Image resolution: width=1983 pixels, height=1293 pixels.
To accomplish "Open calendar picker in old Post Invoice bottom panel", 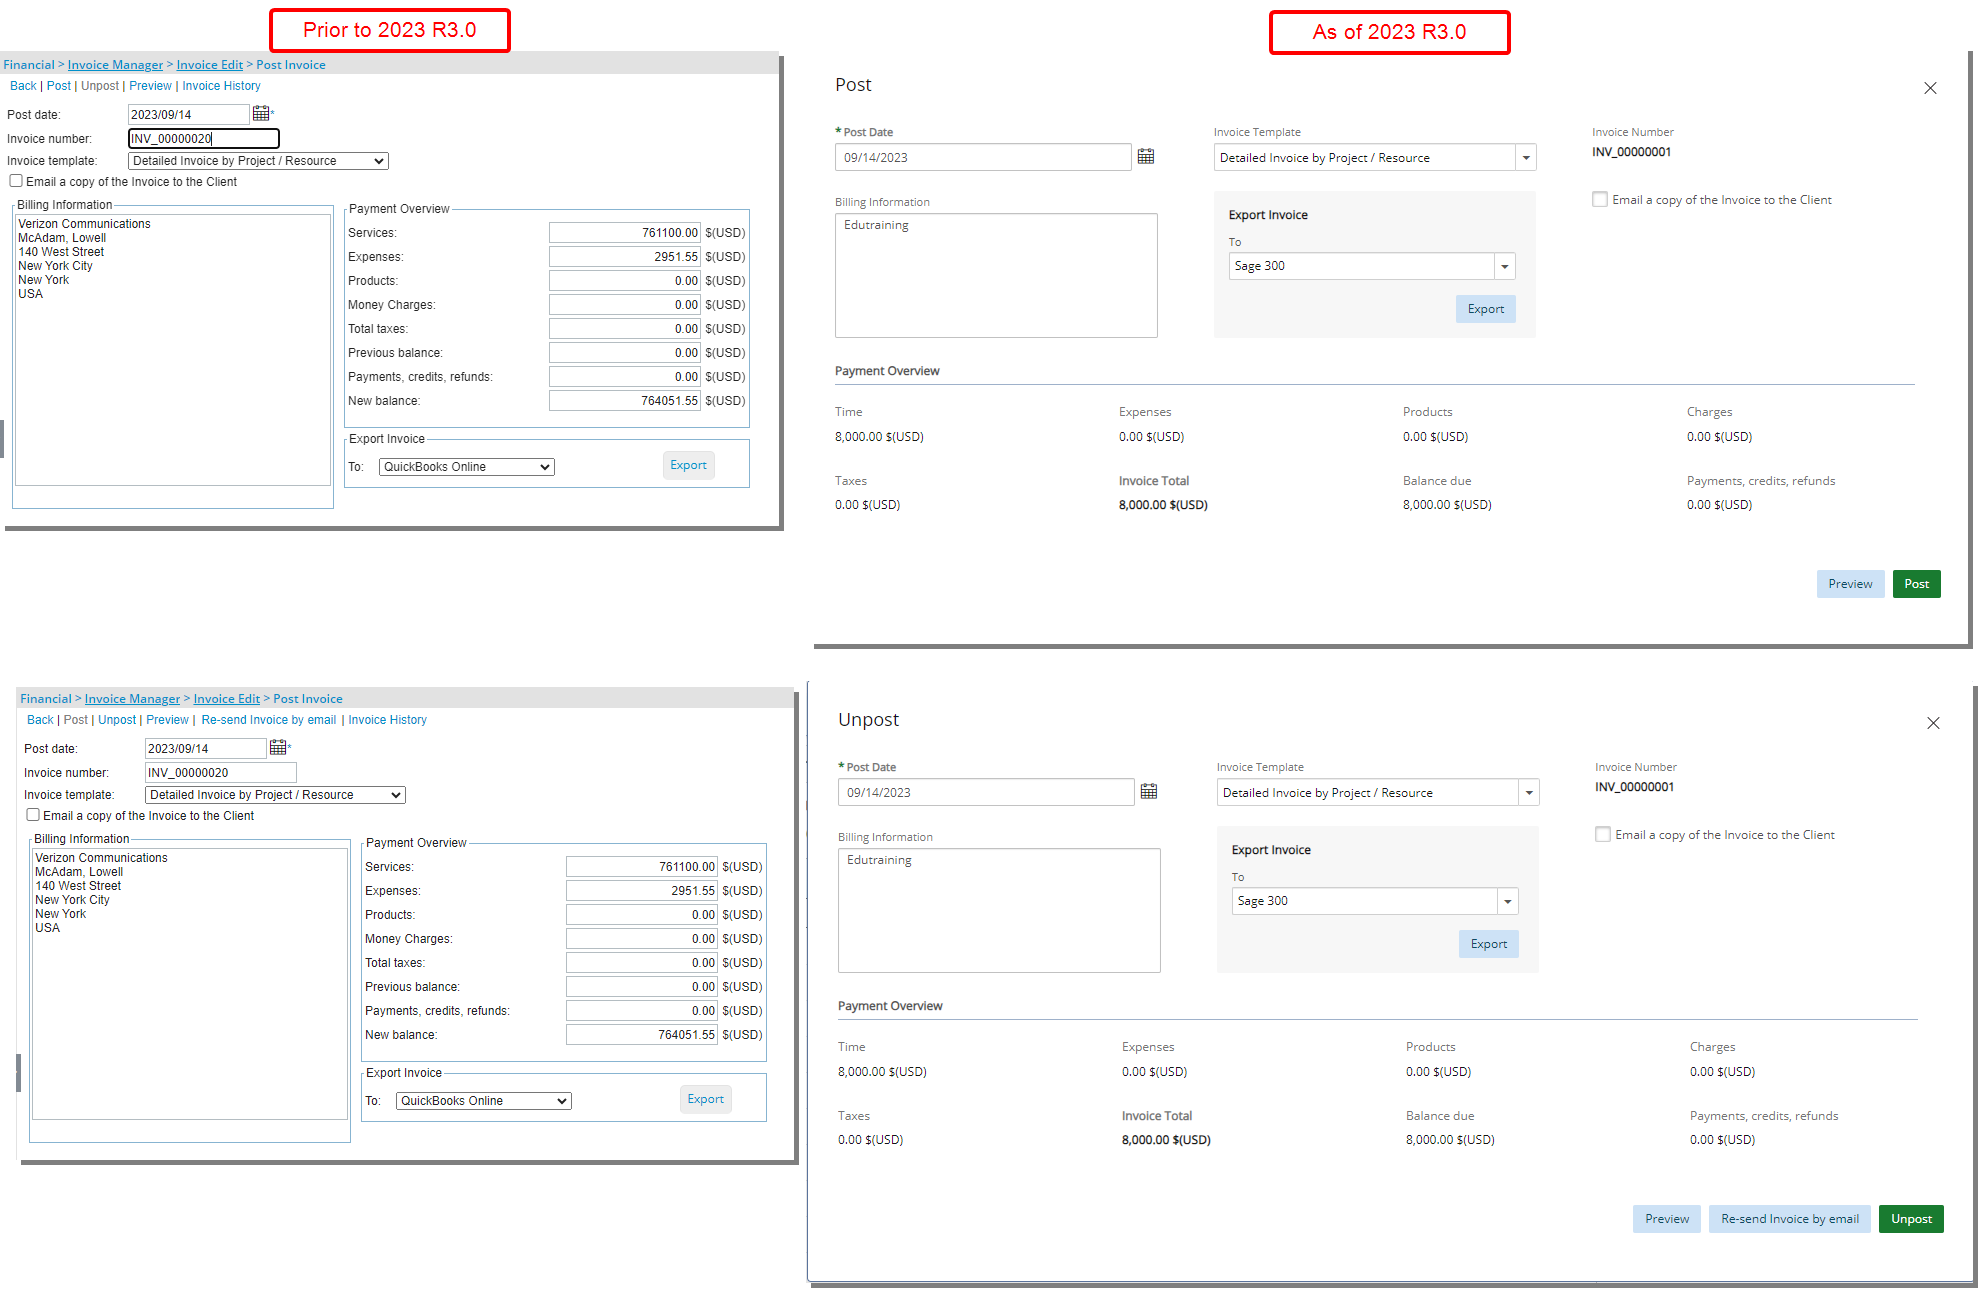I will [278, 747].
